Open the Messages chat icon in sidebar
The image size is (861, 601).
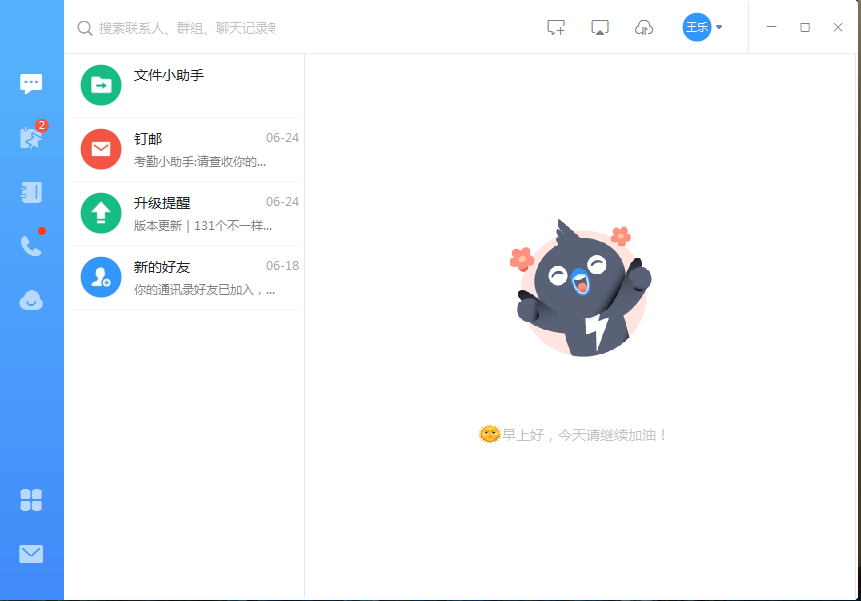click(31, 83)
